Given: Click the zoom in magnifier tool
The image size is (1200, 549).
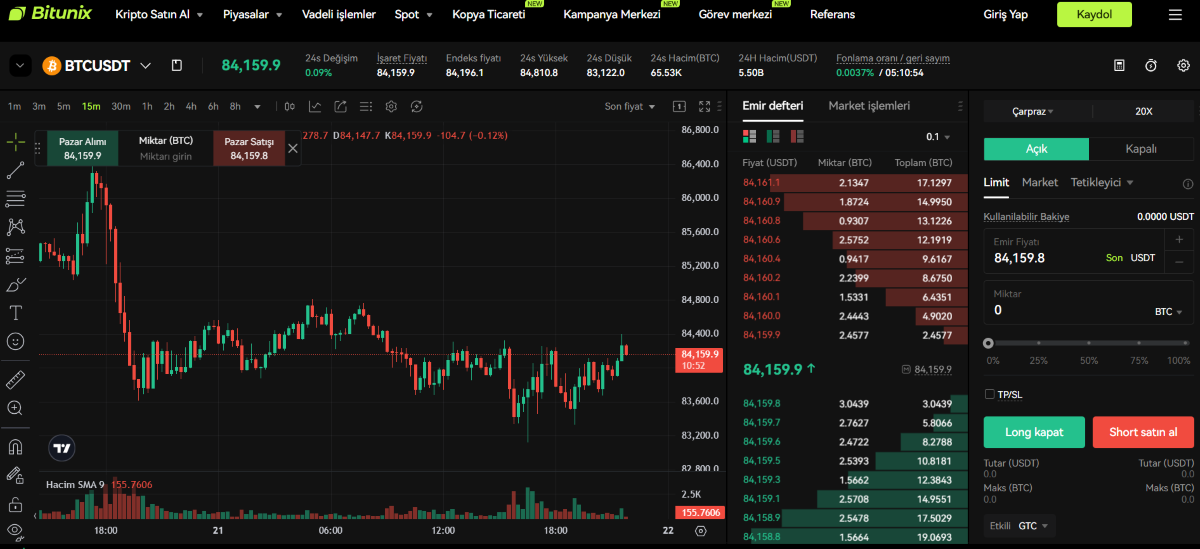Looking at the screenshot, I should tap(15, 408).
